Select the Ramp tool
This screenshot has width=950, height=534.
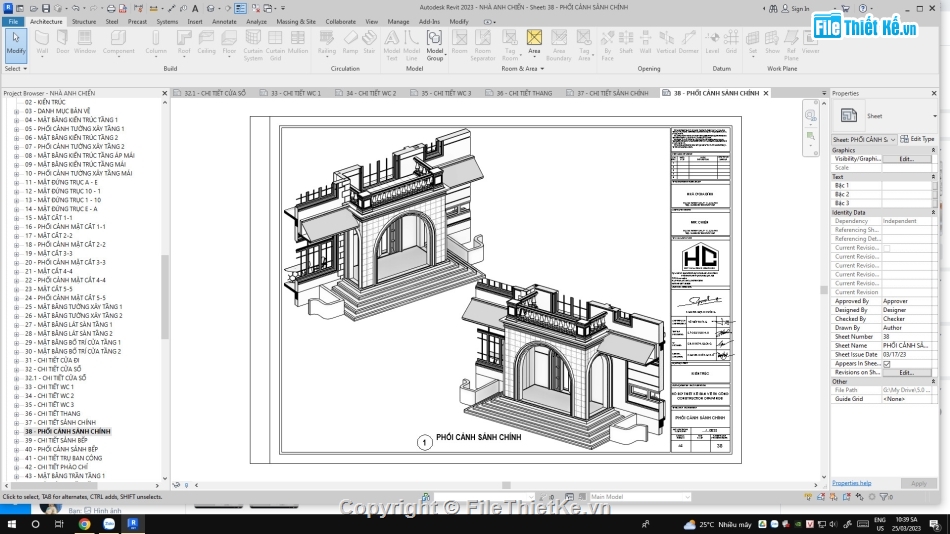(350, 42)
